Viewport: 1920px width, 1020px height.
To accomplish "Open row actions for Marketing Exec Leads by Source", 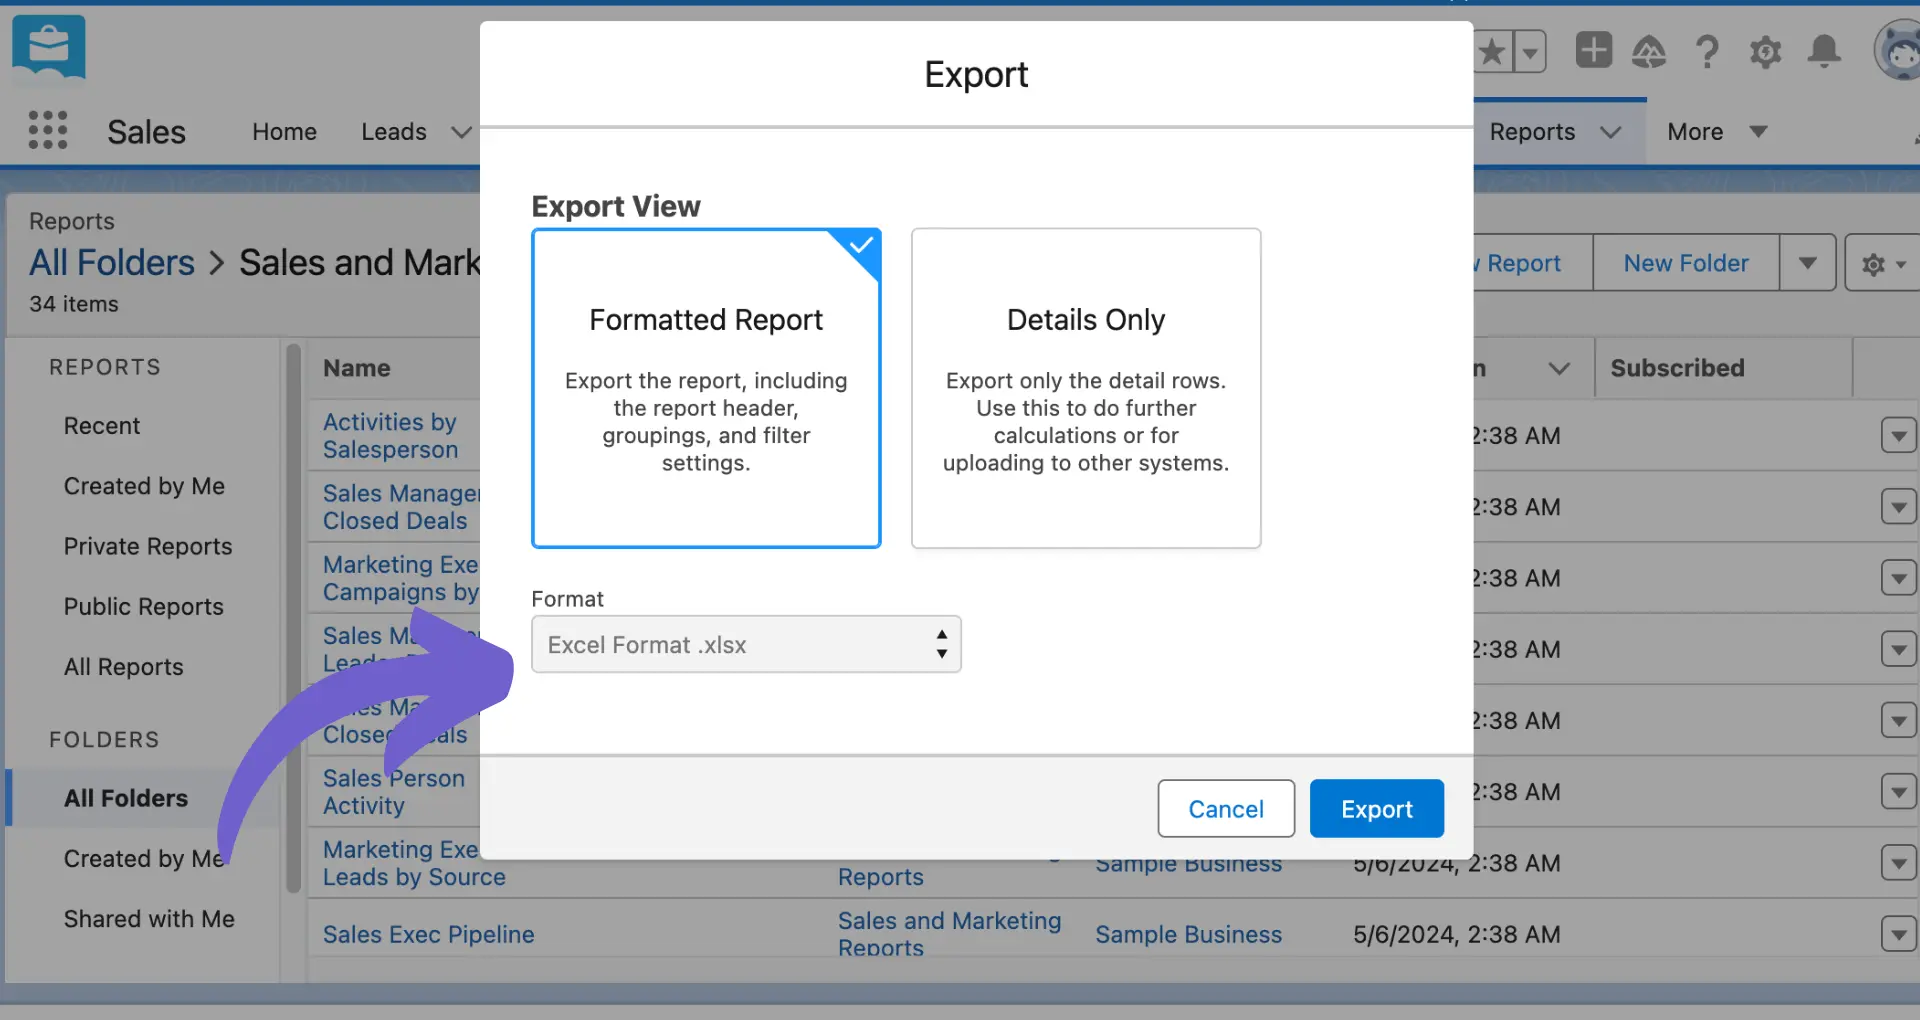I will 1898,863.
